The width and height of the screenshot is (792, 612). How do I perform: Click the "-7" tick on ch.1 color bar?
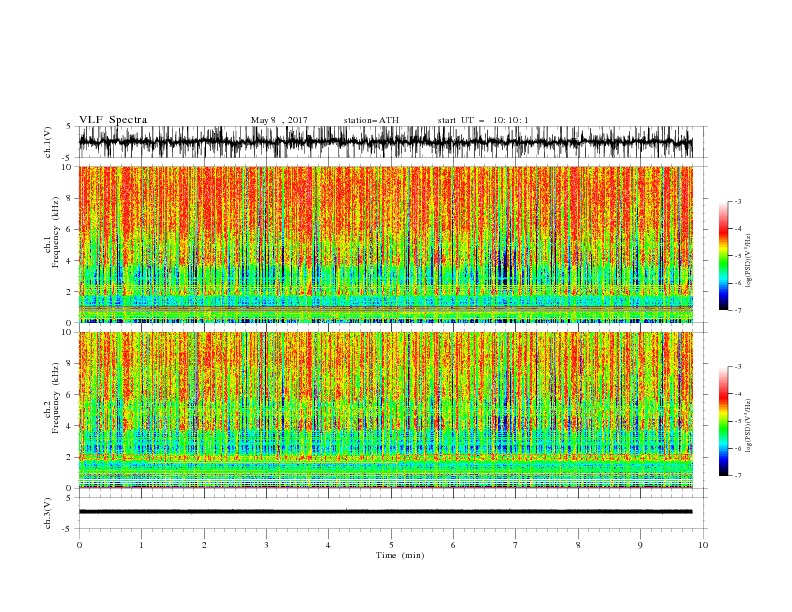(x=738, y=310)
